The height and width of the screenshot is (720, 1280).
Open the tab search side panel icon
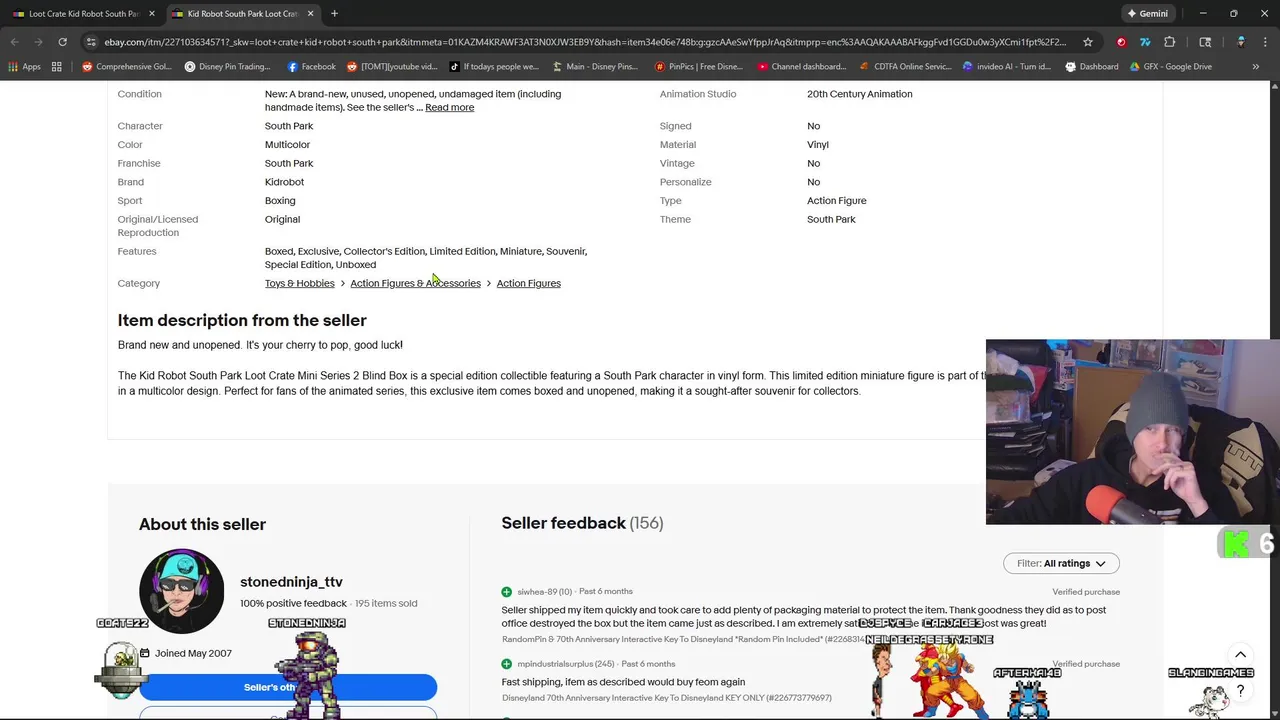tap(1205, 42)
